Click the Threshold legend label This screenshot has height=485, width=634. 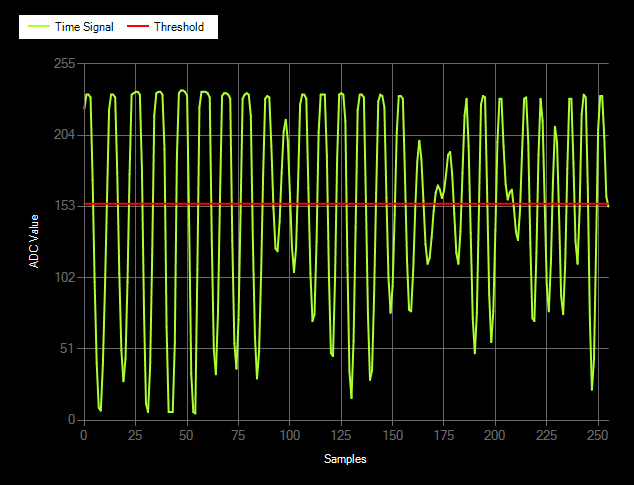178,27
